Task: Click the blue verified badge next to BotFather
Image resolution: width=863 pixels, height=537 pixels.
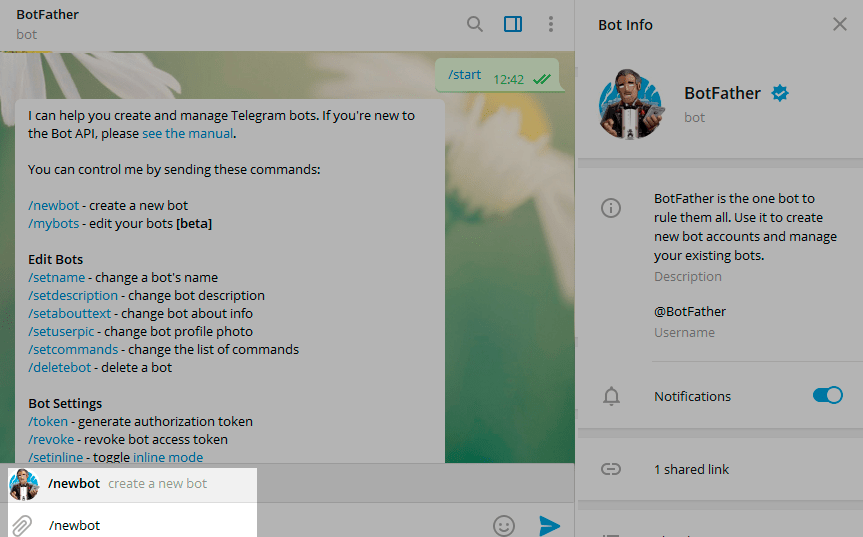Action: [x=779, y=93]
